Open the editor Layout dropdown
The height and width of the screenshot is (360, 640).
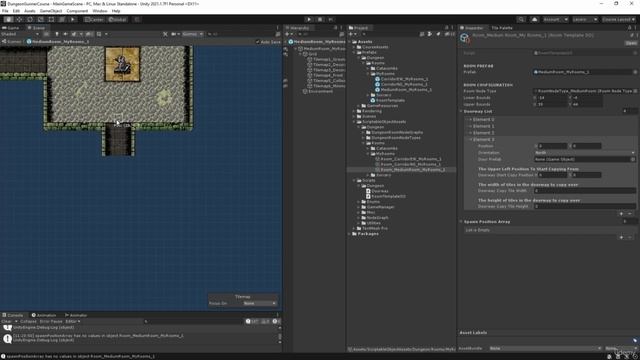pyautogui.click(x=619, y=19)
